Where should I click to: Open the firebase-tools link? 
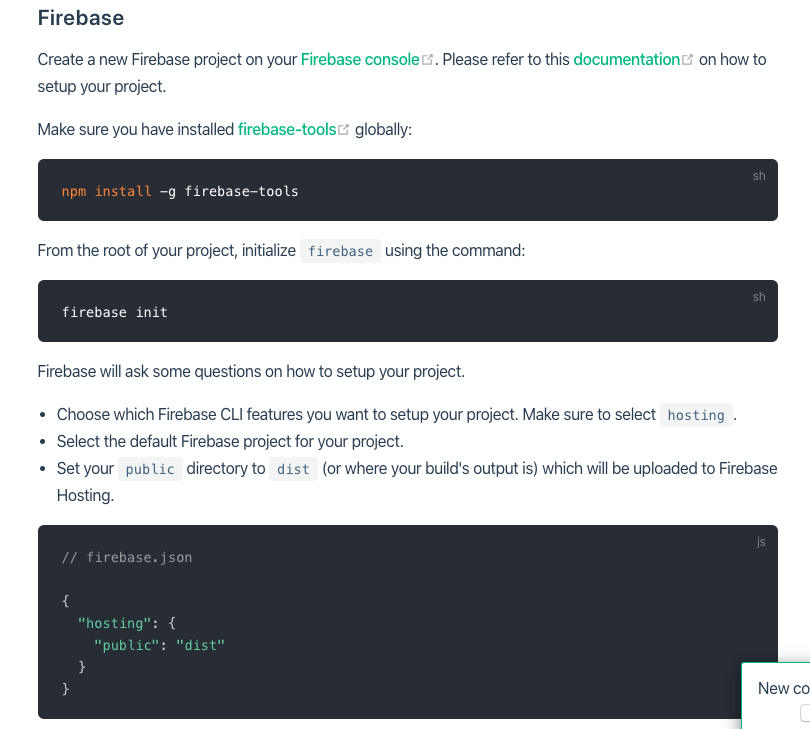coord(287,129)
